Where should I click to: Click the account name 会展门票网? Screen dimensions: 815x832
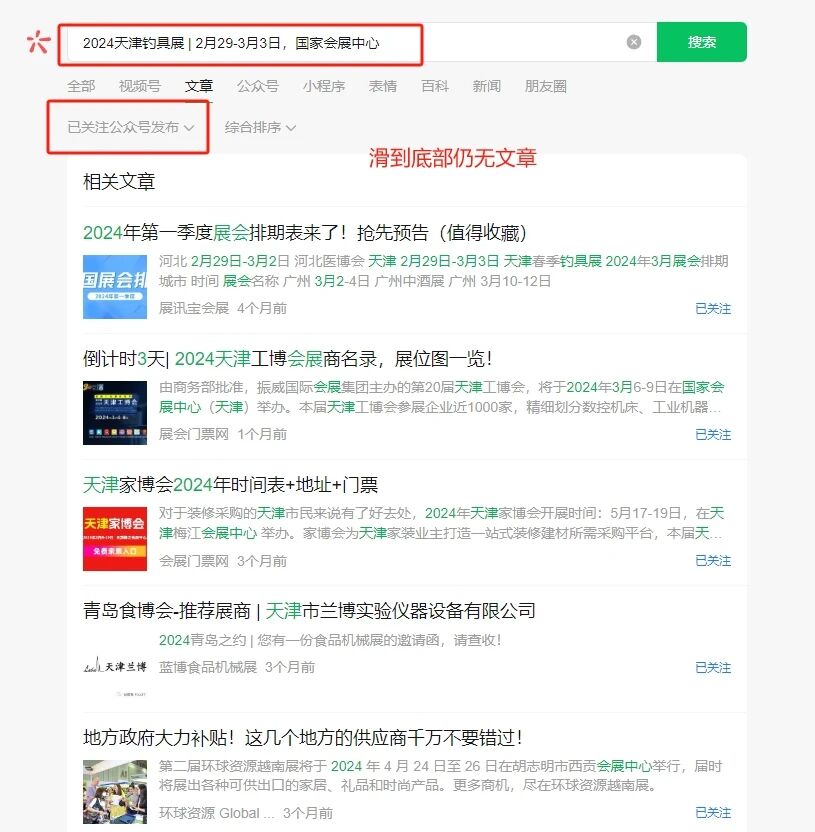(194, 561)
